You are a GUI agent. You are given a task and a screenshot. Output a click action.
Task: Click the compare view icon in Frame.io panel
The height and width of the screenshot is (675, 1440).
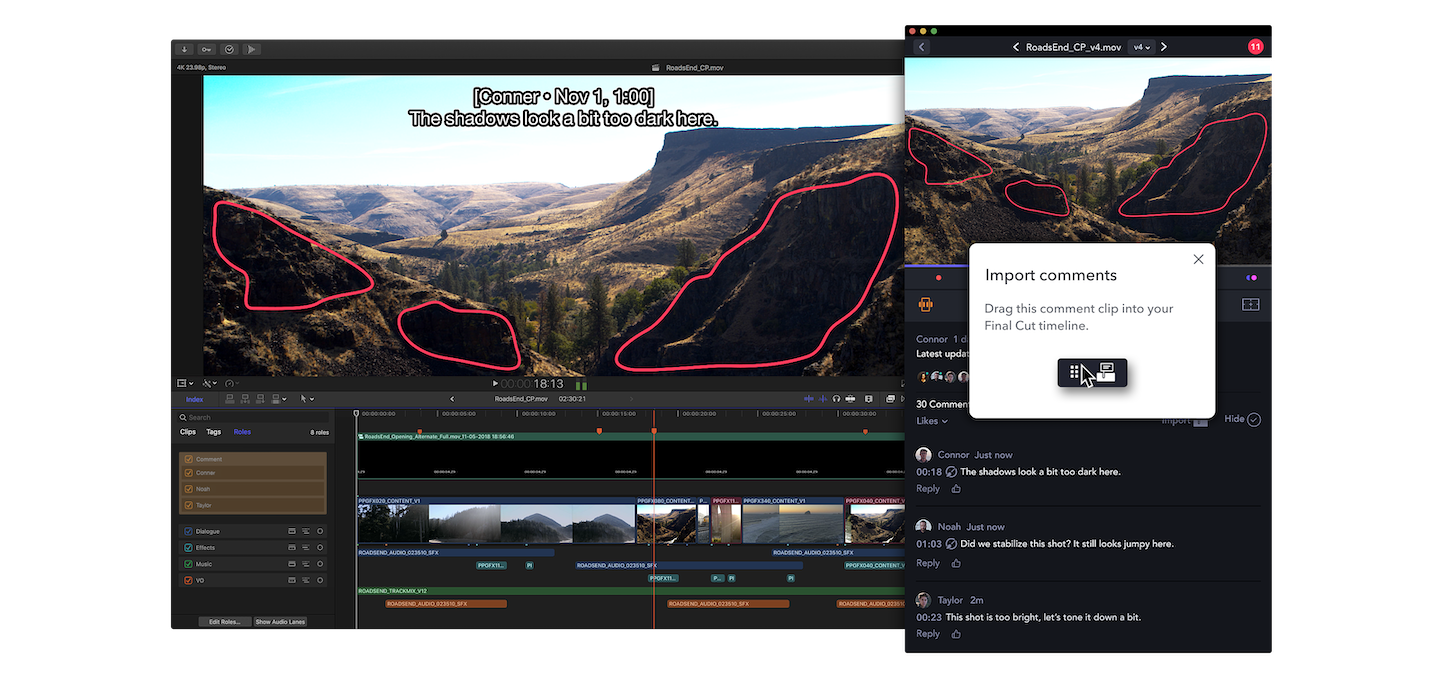click(x=1250, y=305)
